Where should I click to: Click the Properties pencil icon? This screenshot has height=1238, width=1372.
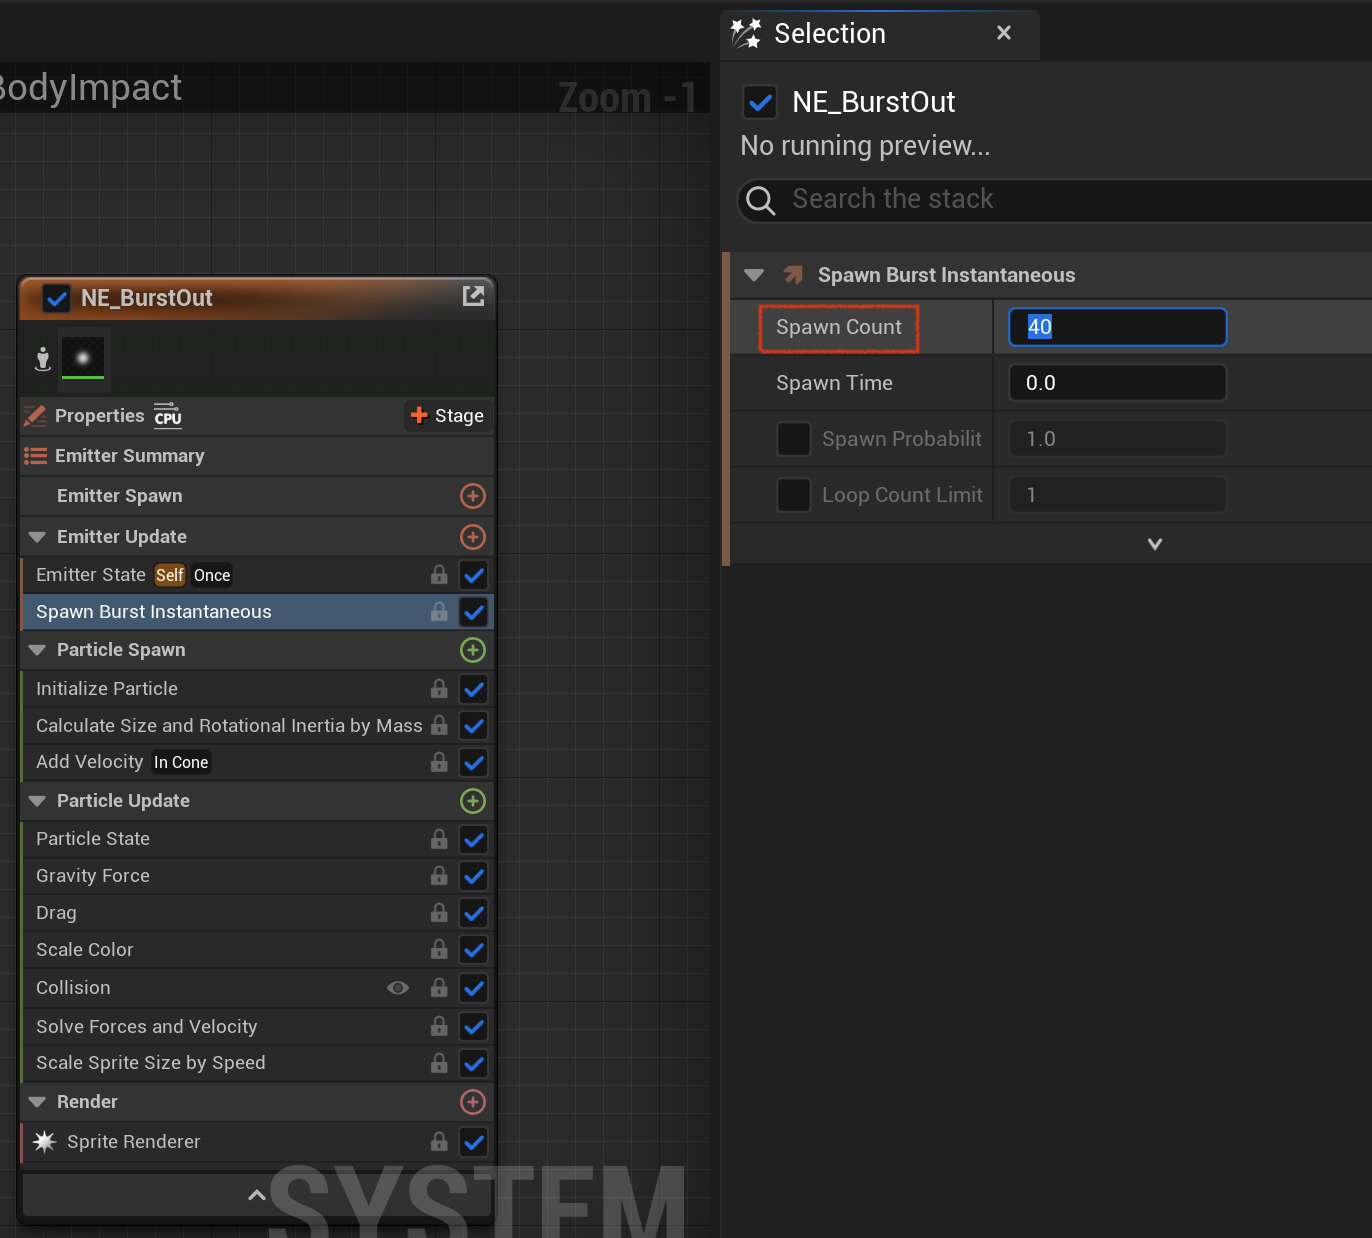(35, 416)
